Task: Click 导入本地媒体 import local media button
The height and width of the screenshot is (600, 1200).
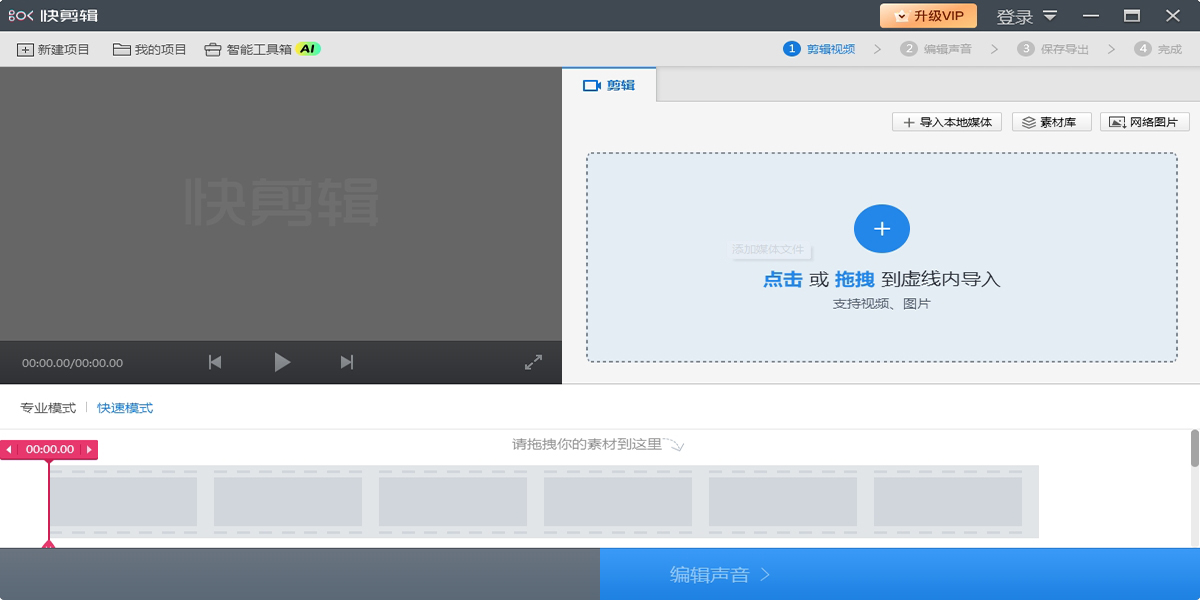Action: pyautogui.click(x=947, y=122)
